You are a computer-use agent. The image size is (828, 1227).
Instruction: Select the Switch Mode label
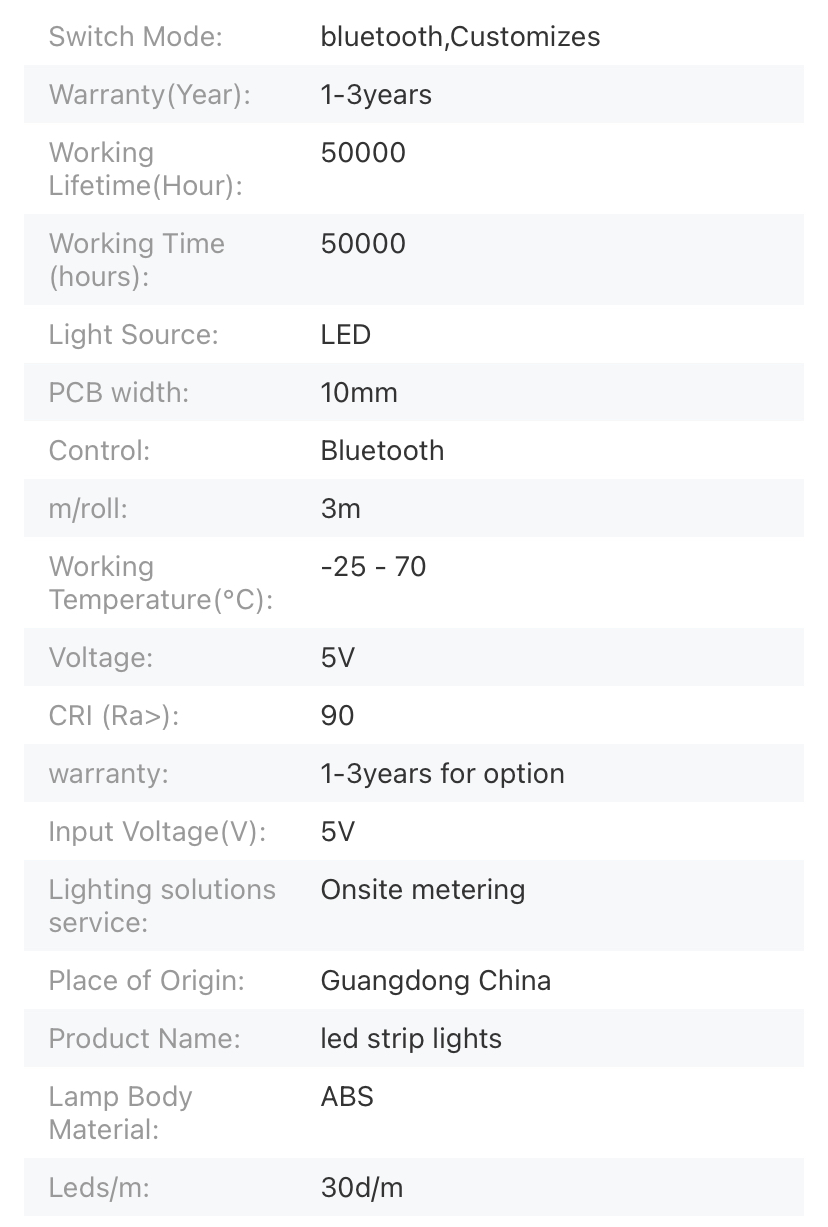pyautogui.click(x=136, y=37)
